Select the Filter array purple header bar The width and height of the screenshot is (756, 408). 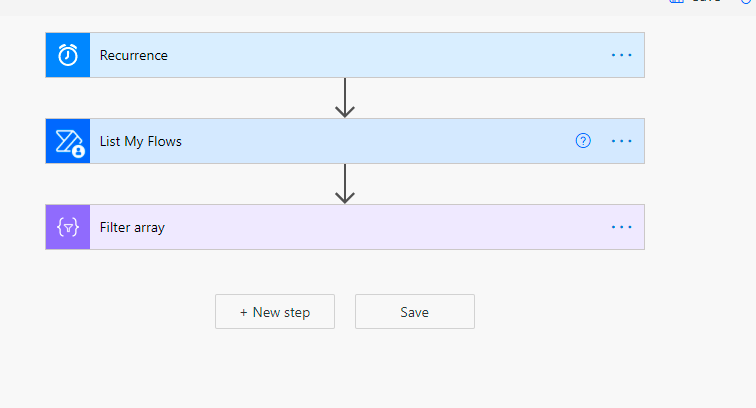tap(345, 227)
